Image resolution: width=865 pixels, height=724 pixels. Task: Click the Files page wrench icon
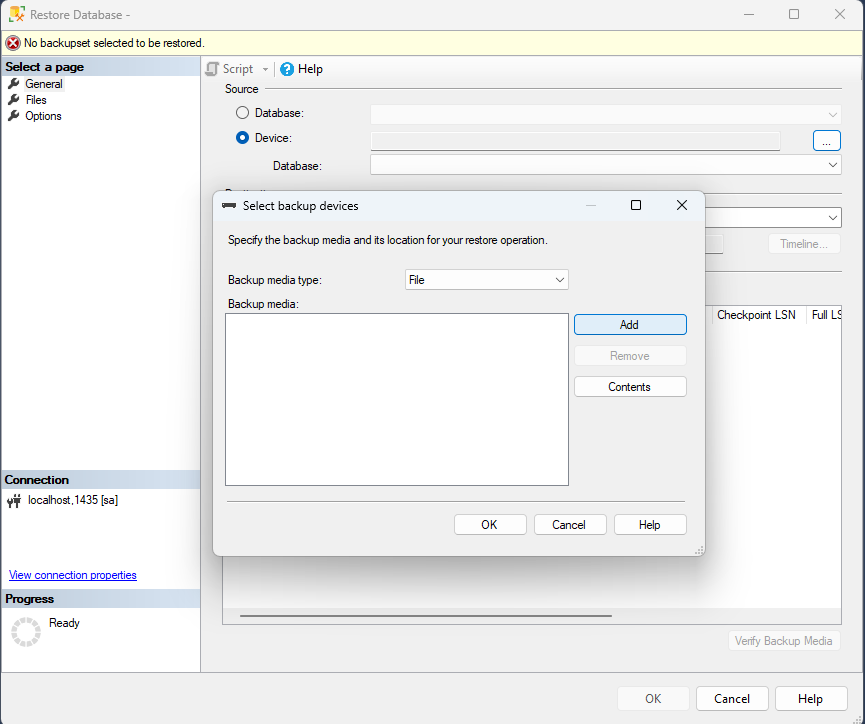click(14, 99)
